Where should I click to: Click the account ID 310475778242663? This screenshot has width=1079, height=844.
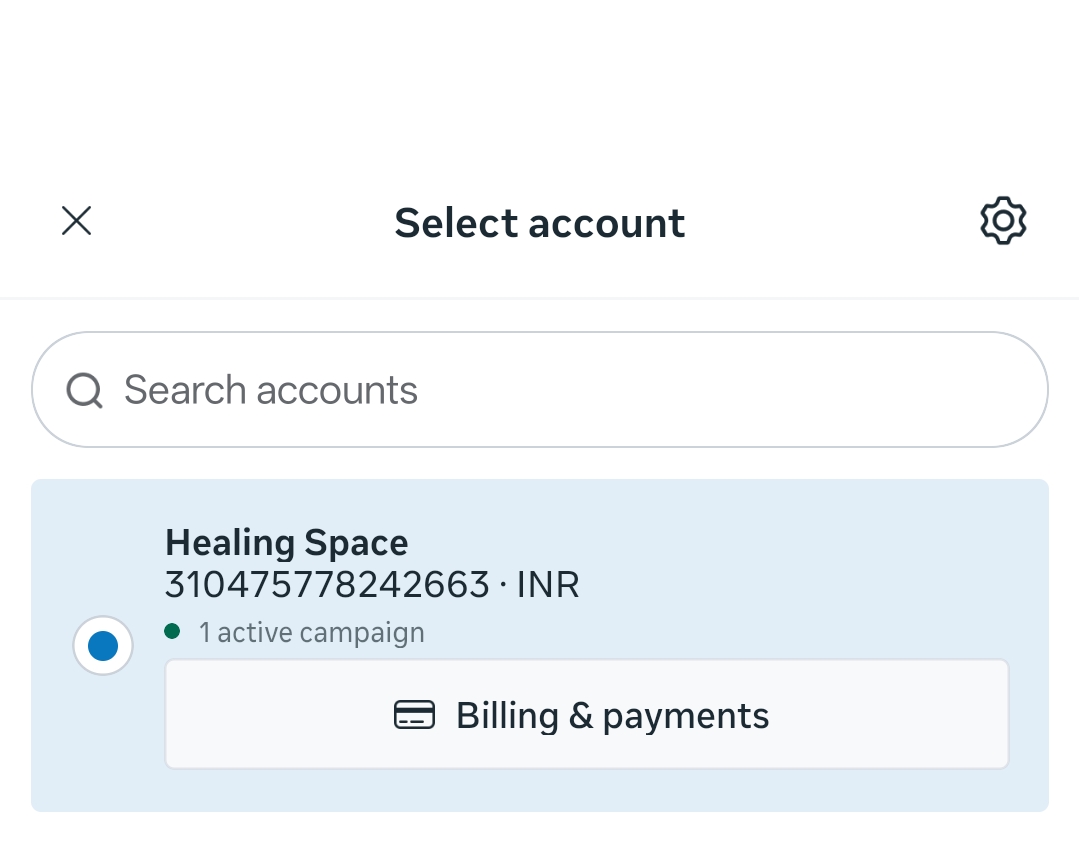pyautogui.click(x=327, y=584)
